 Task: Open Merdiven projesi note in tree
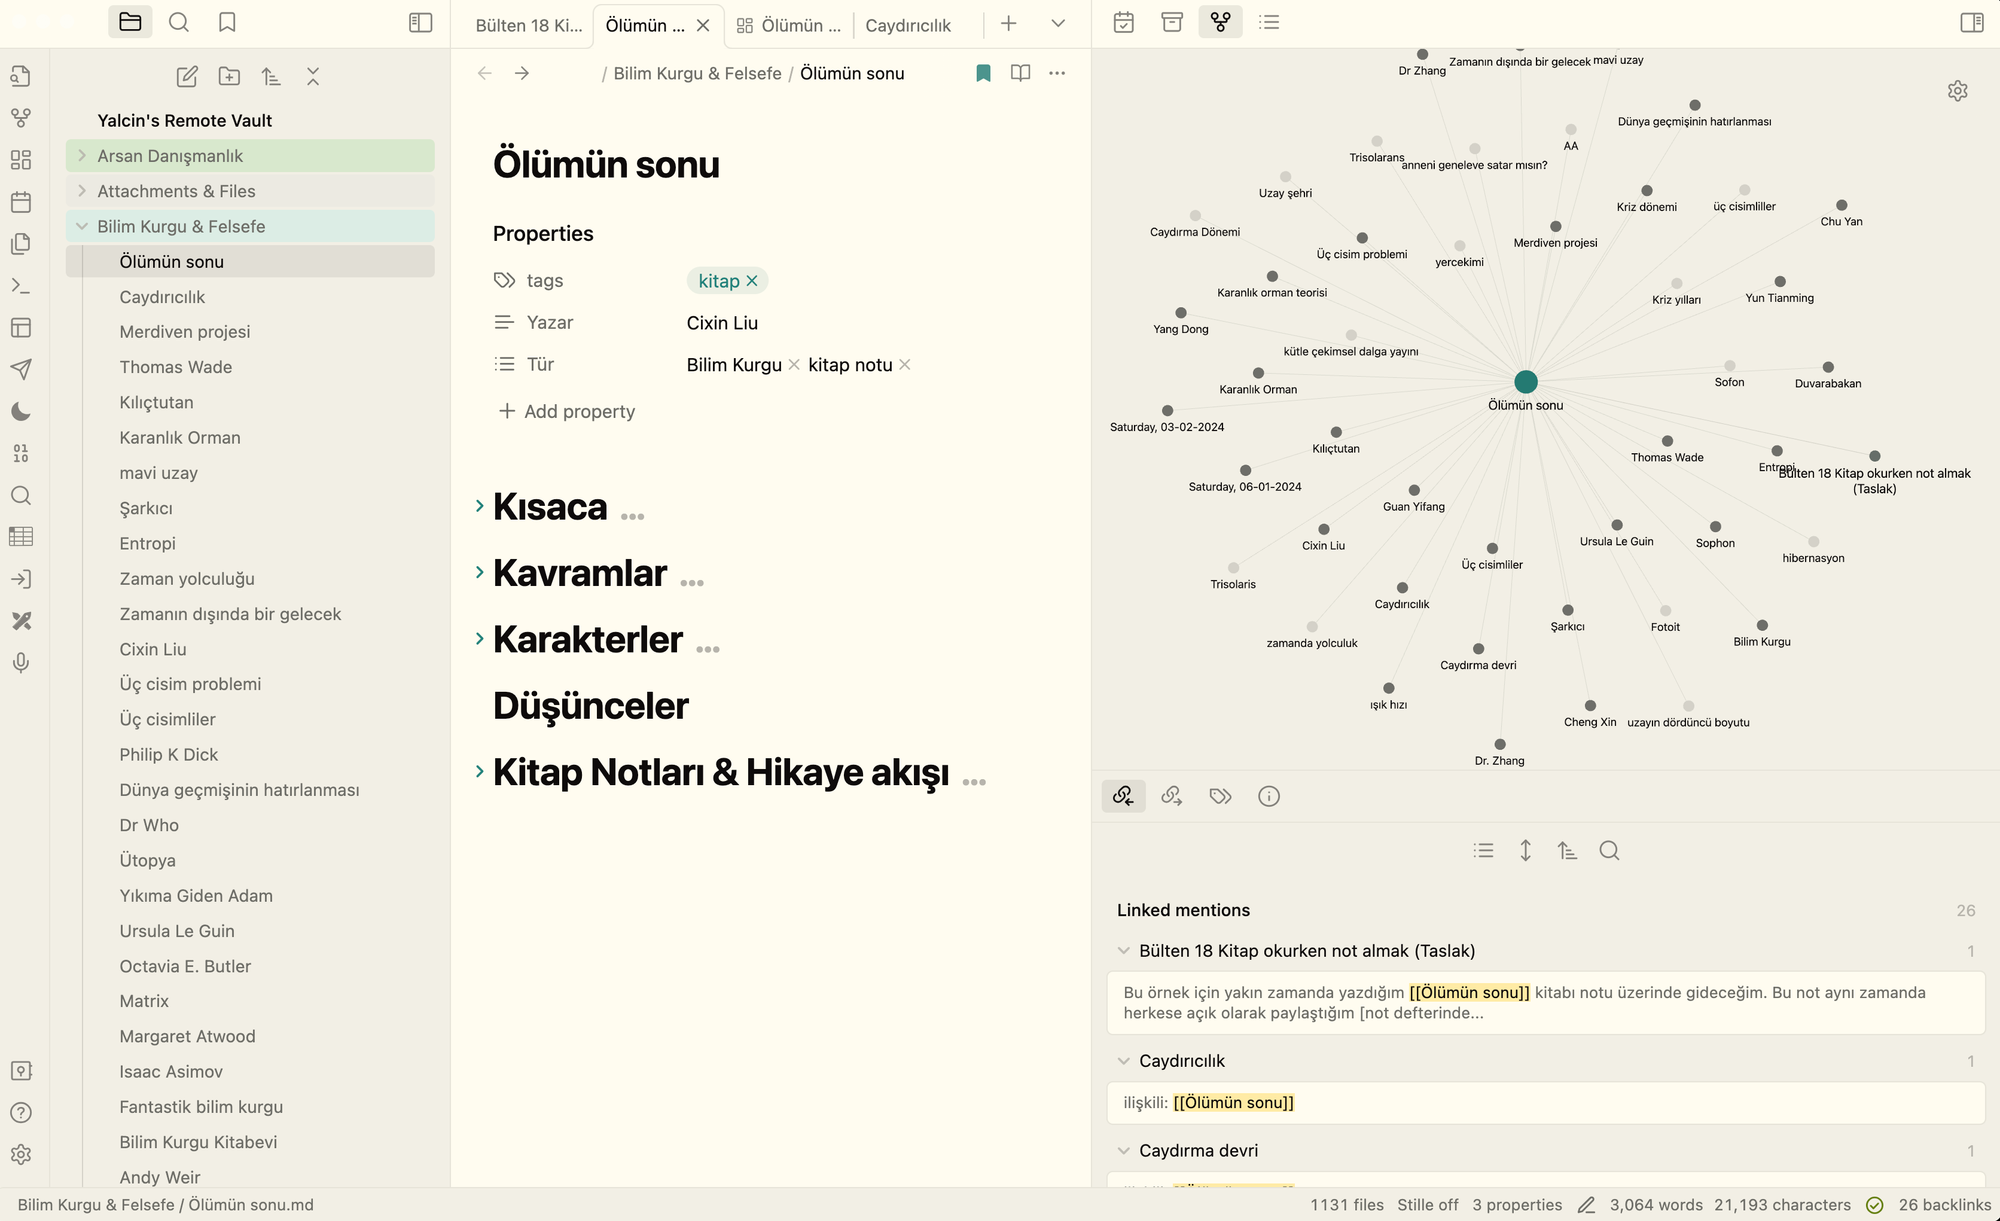pyautogui.click(x=184, y=332)
